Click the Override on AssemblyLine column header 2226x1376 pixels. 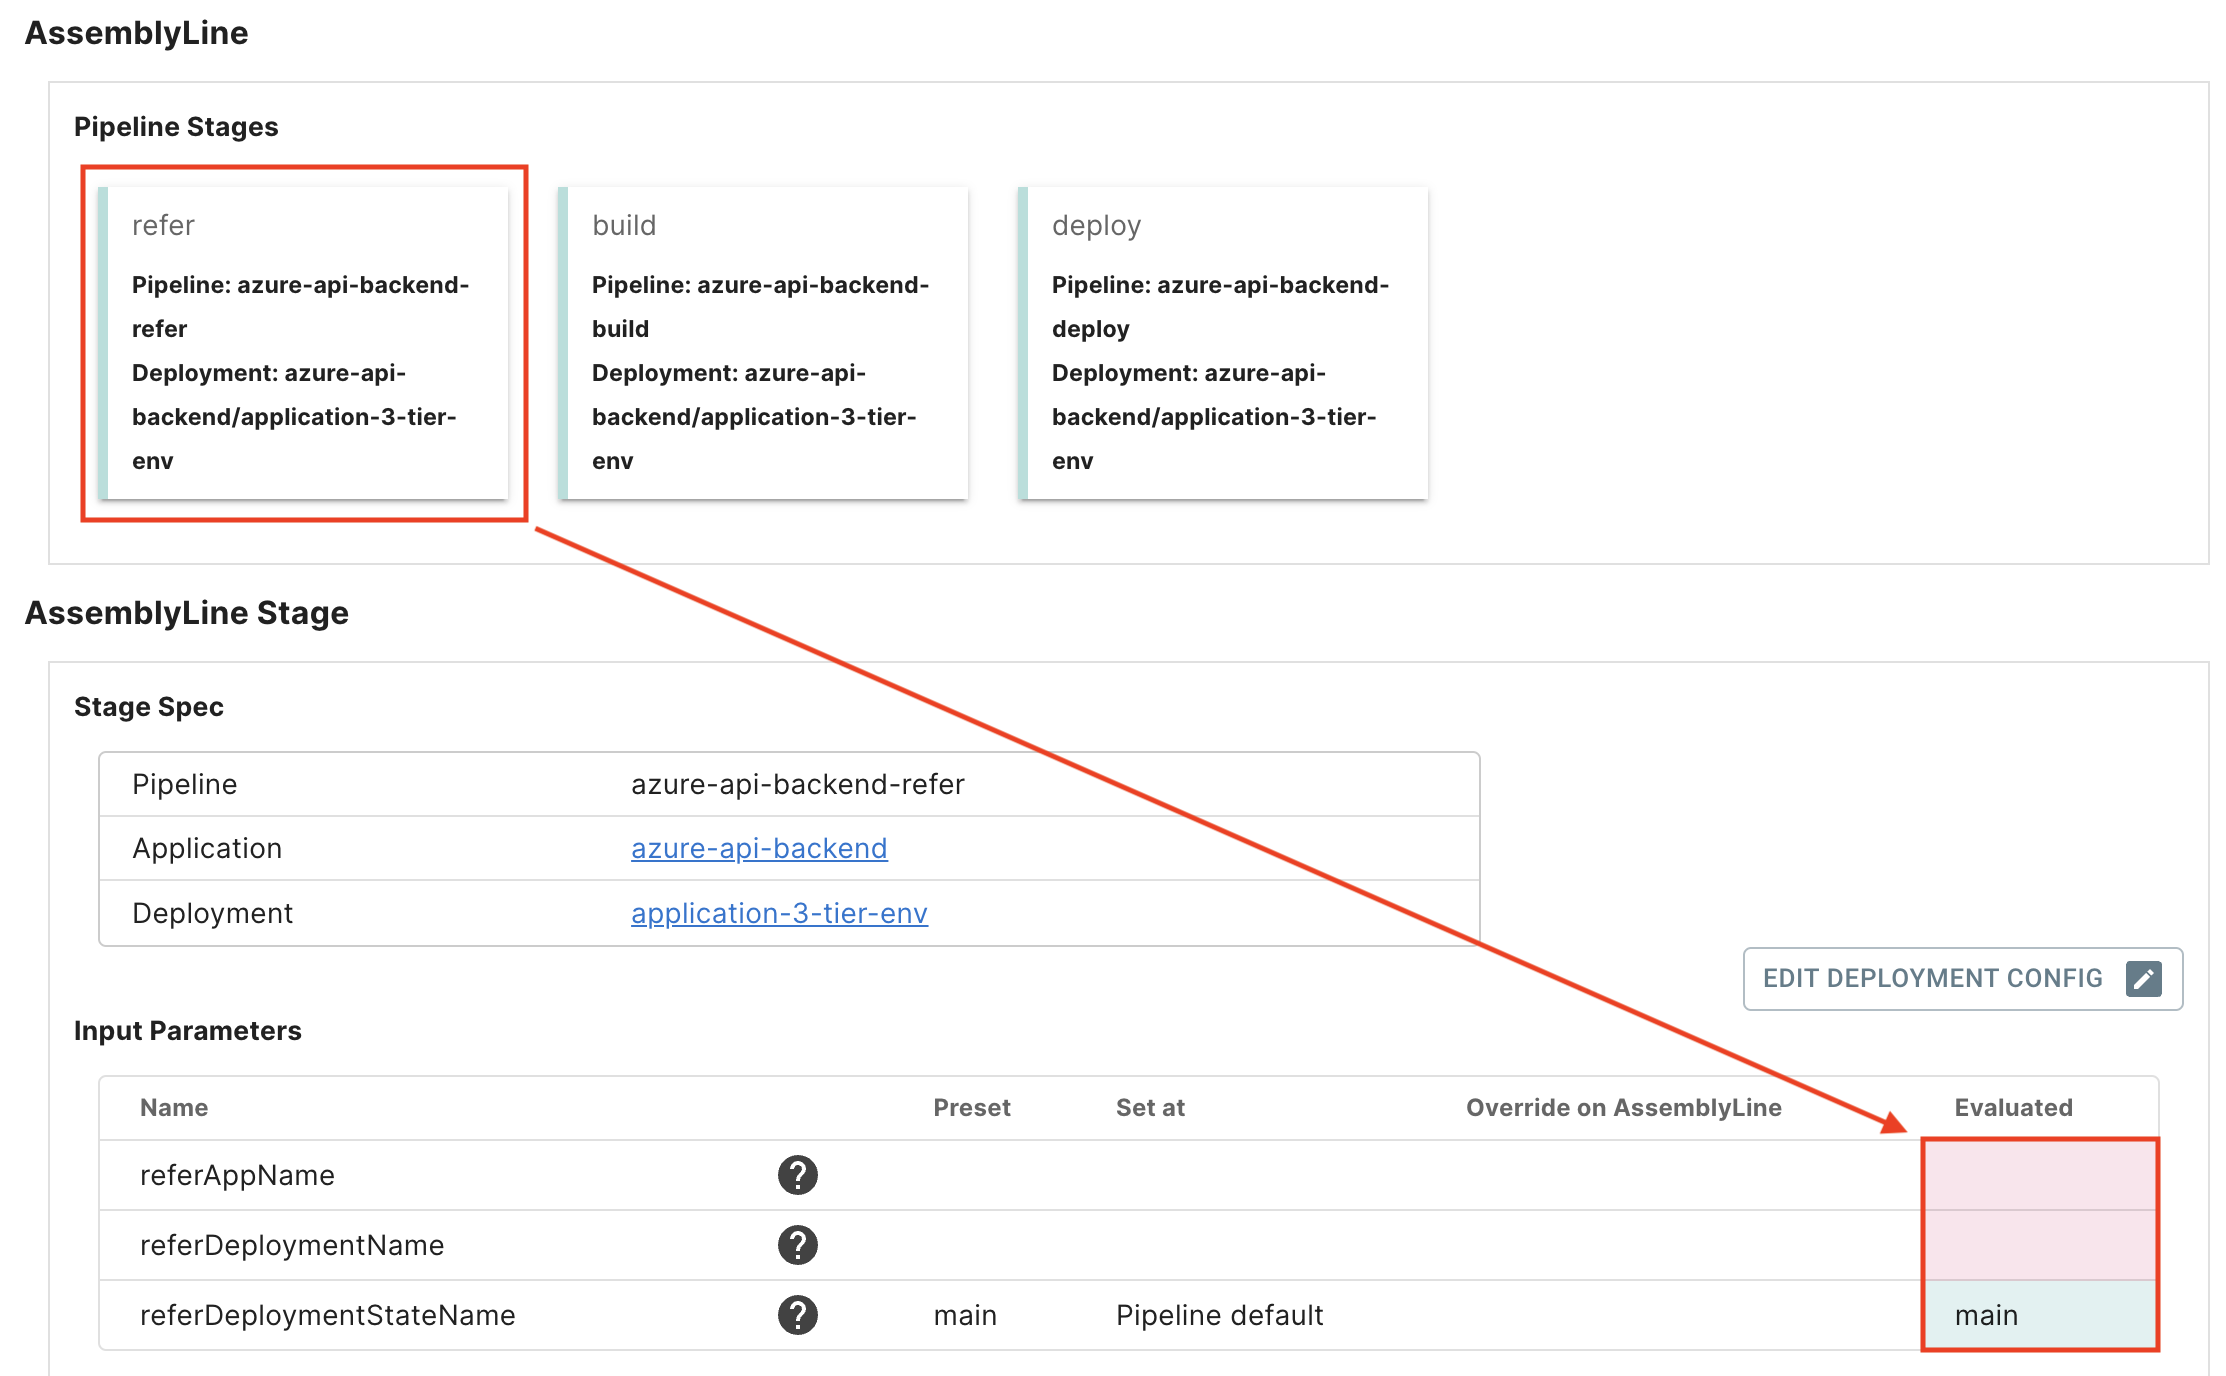(1623, 1107)
